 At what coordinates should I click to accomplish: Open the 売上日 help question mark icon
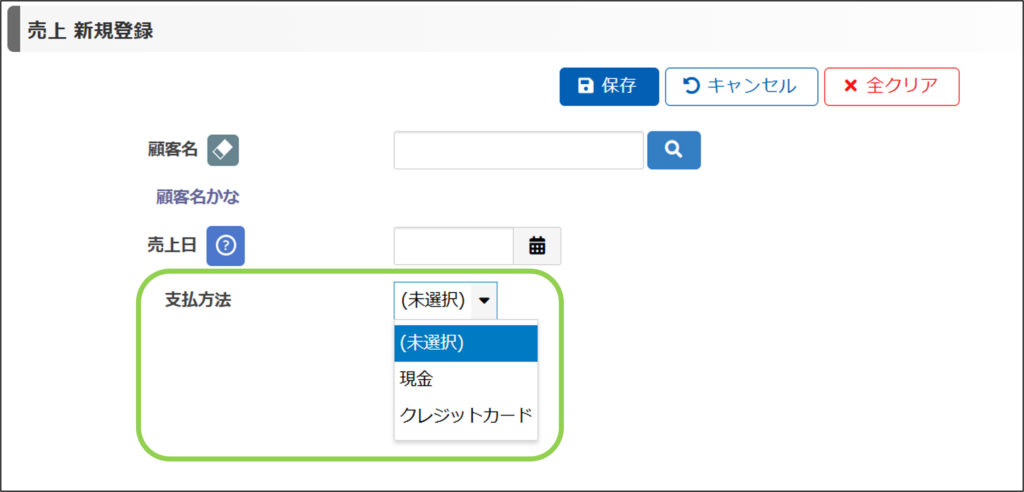(225, 245)
